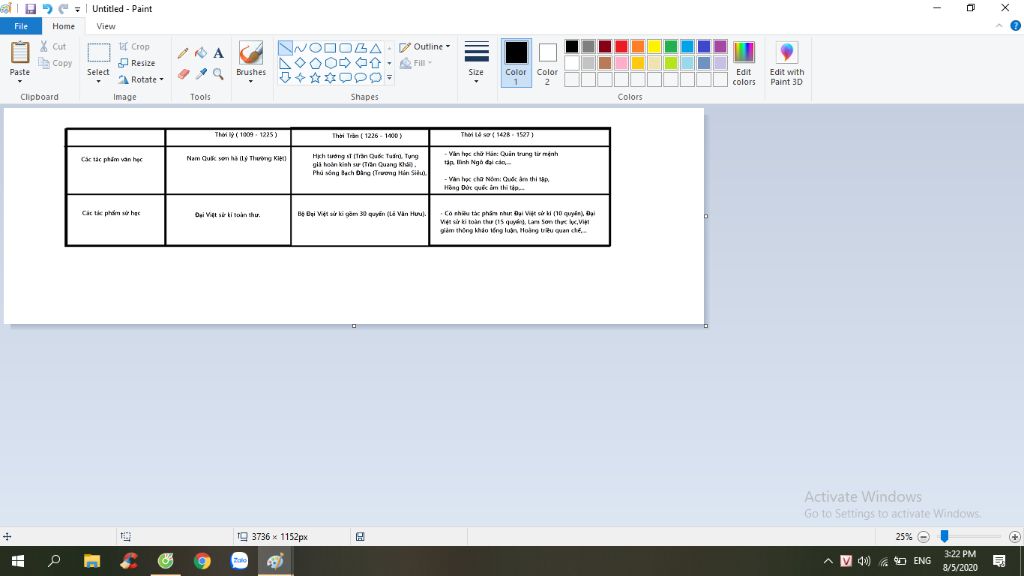The height and width of the screenshot is (576, 1024).
Task: Select the Eraser tool
Action: tap(183, 74)
